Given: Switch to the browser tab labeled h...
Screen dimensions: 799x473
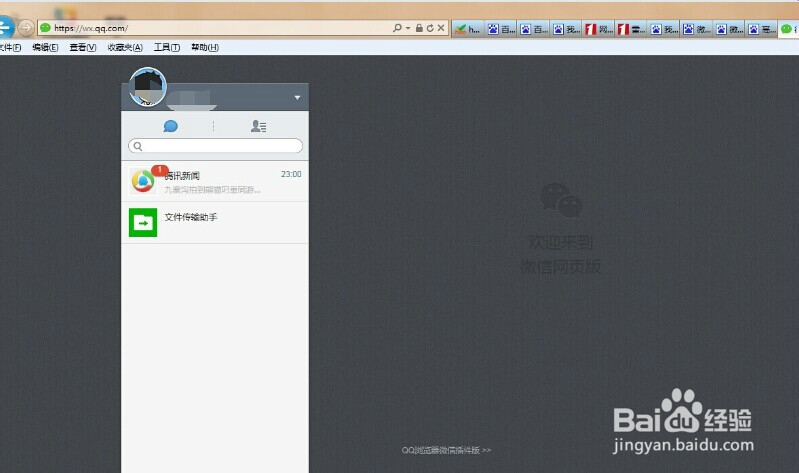Looking at the screenshot, I should click(x=467, y=29).
